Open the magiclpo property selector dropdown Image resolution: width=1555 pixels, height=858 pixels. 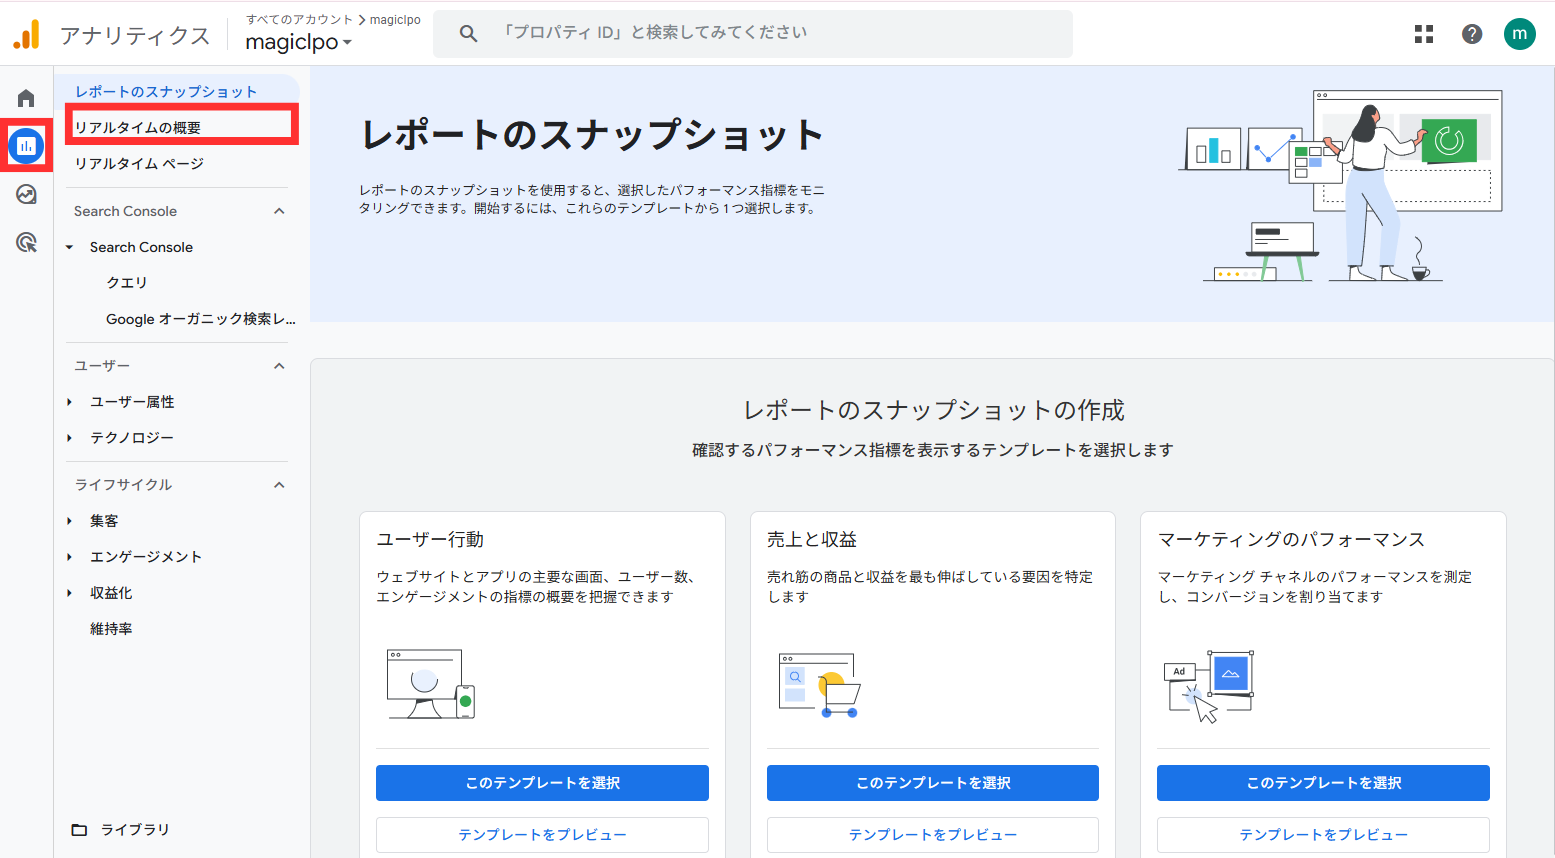(x=298, y=42)
